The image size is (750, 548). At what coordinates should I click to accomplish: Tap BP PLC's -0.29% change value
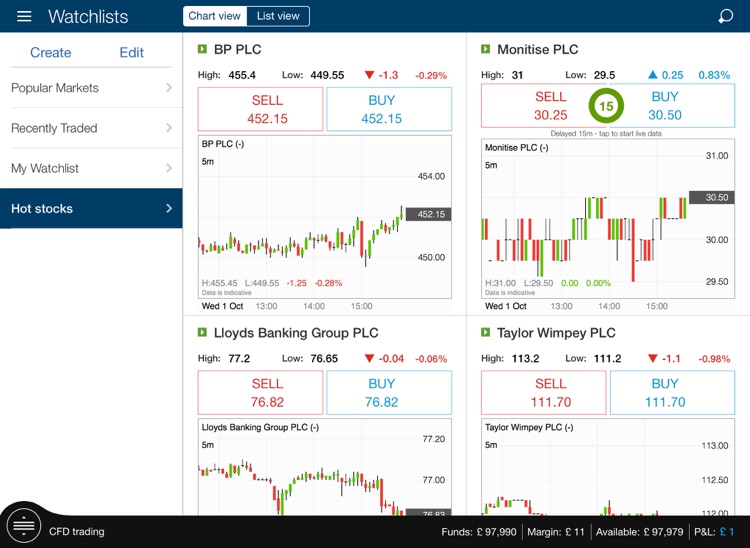431,76
